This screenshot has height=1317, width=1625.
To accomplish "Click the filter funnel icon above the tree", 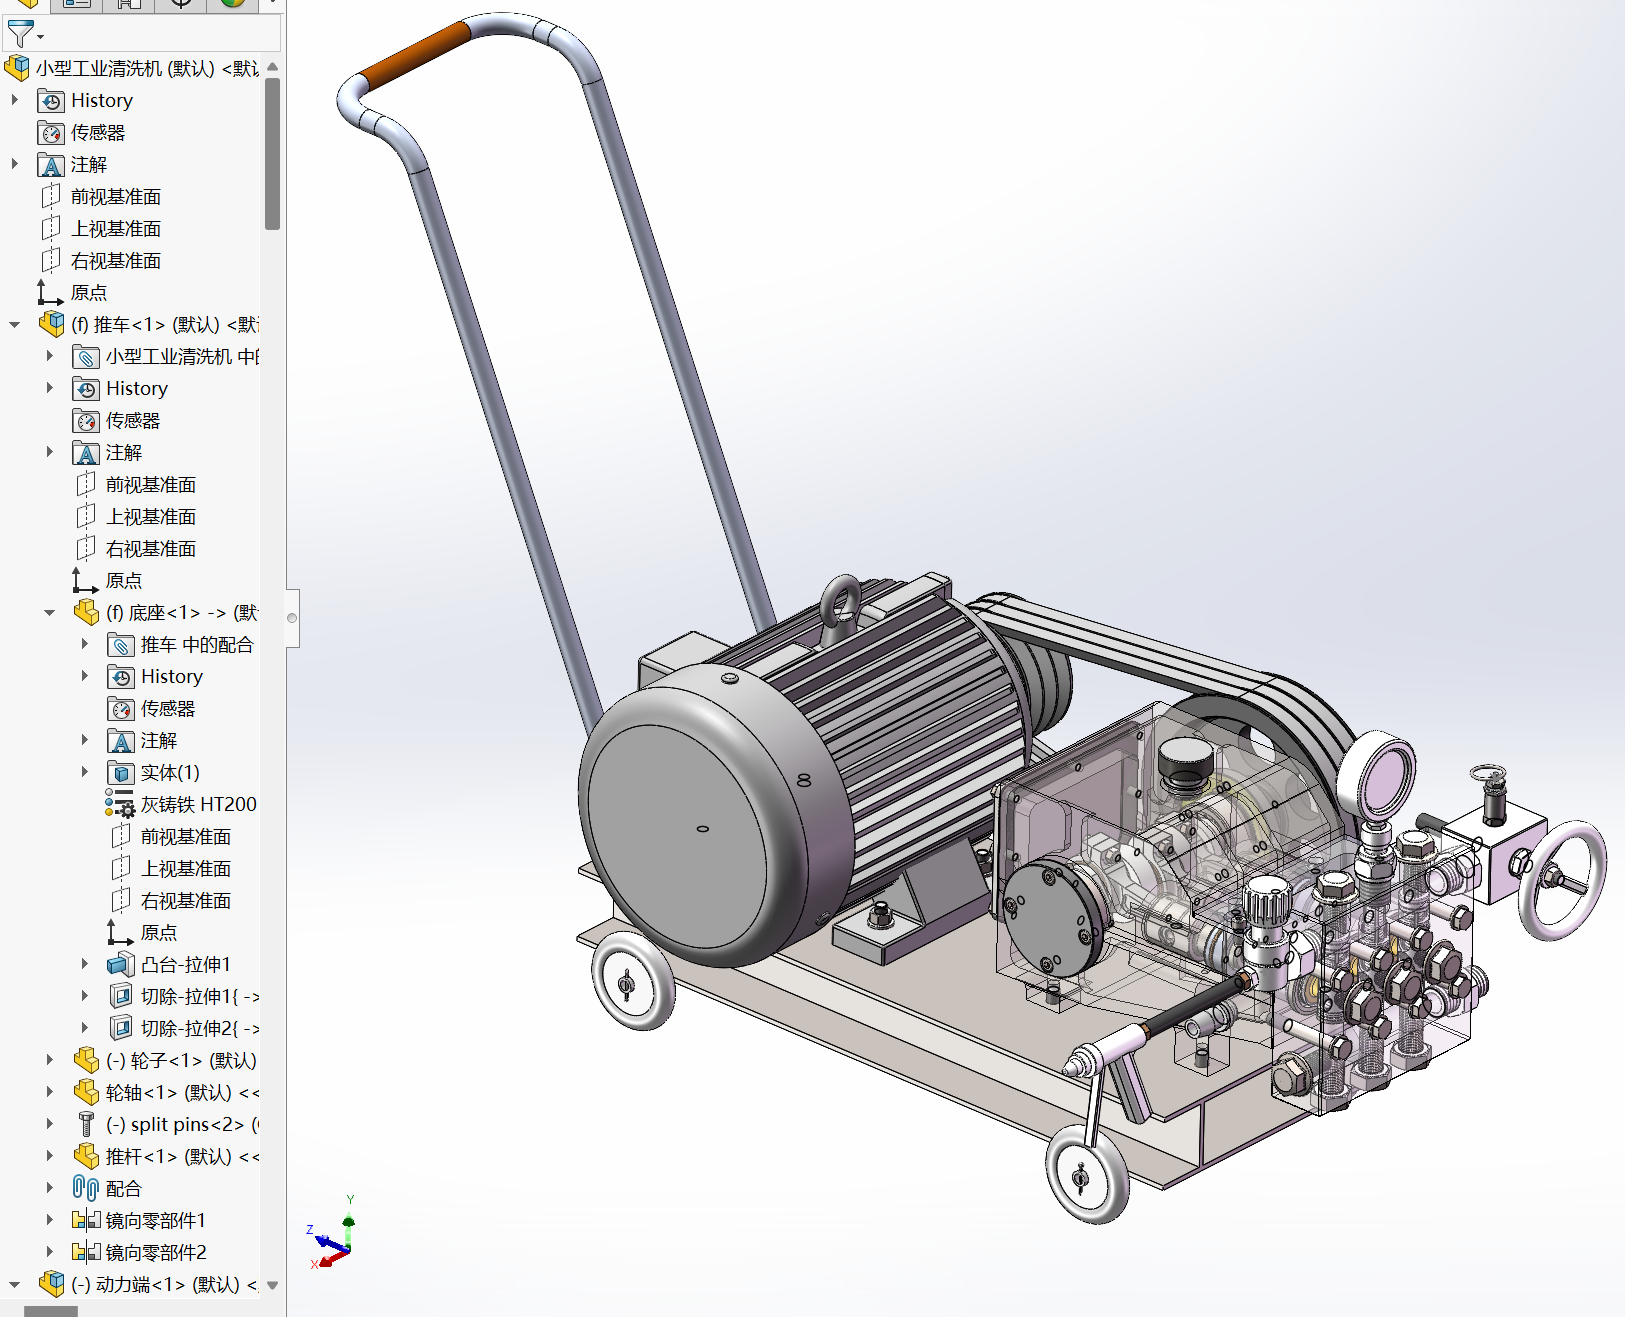I will tap(19, 34).
